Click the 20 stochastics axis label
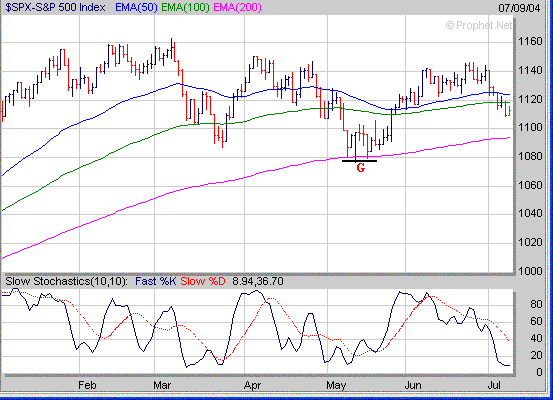The image size is (553, 400). point(536,355)
